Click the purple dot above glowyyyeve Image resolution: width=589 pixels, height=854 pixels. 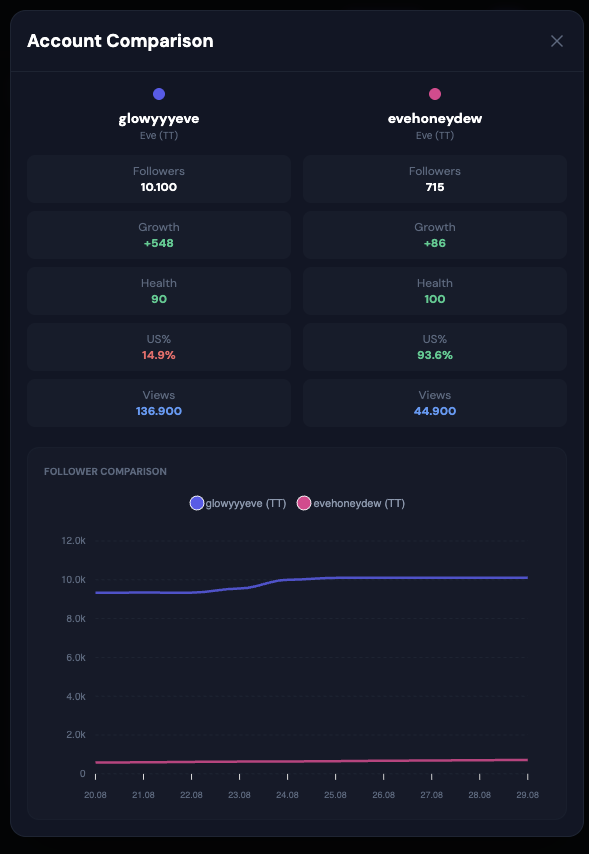click(159, 94)
